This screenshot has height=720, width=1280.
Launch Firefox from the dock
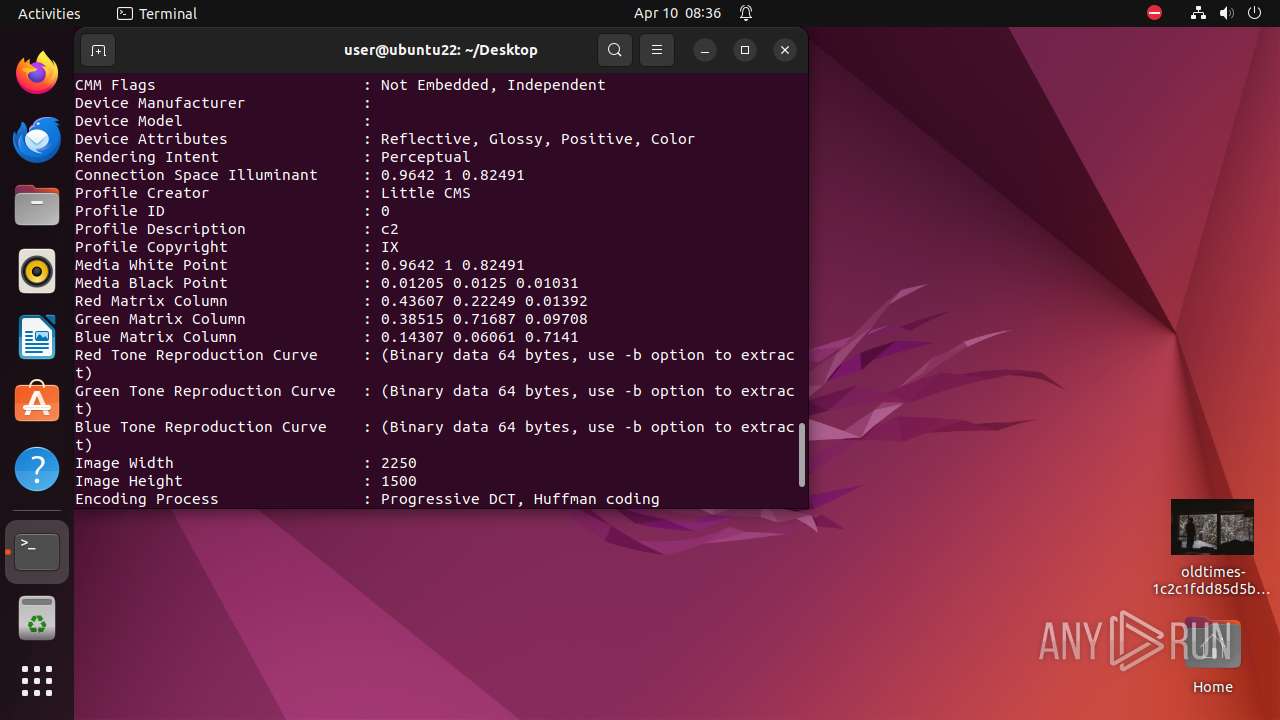point(37,73)
